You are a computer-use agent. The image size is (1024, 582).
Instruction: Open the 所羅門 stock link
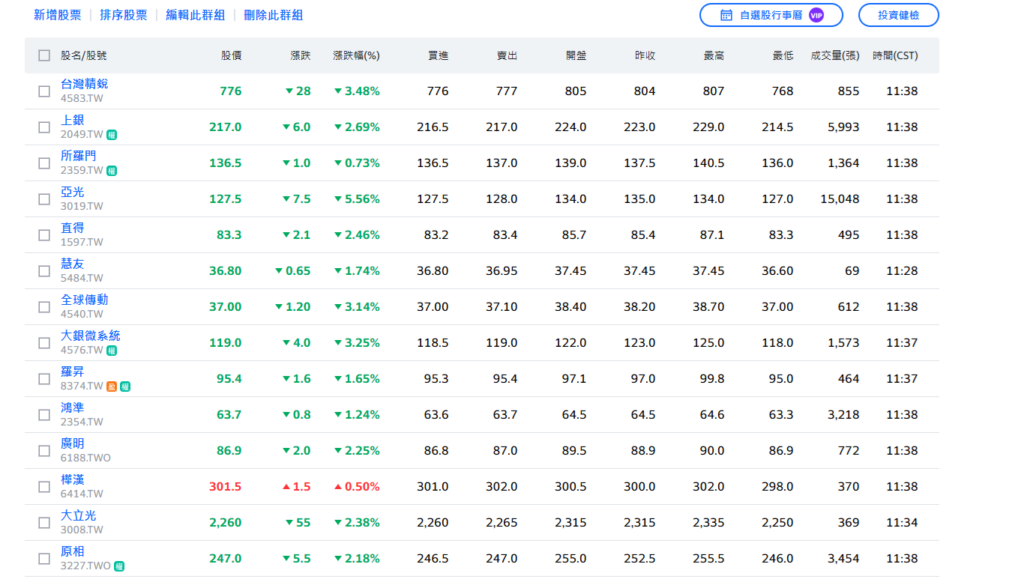coord(78,156)
